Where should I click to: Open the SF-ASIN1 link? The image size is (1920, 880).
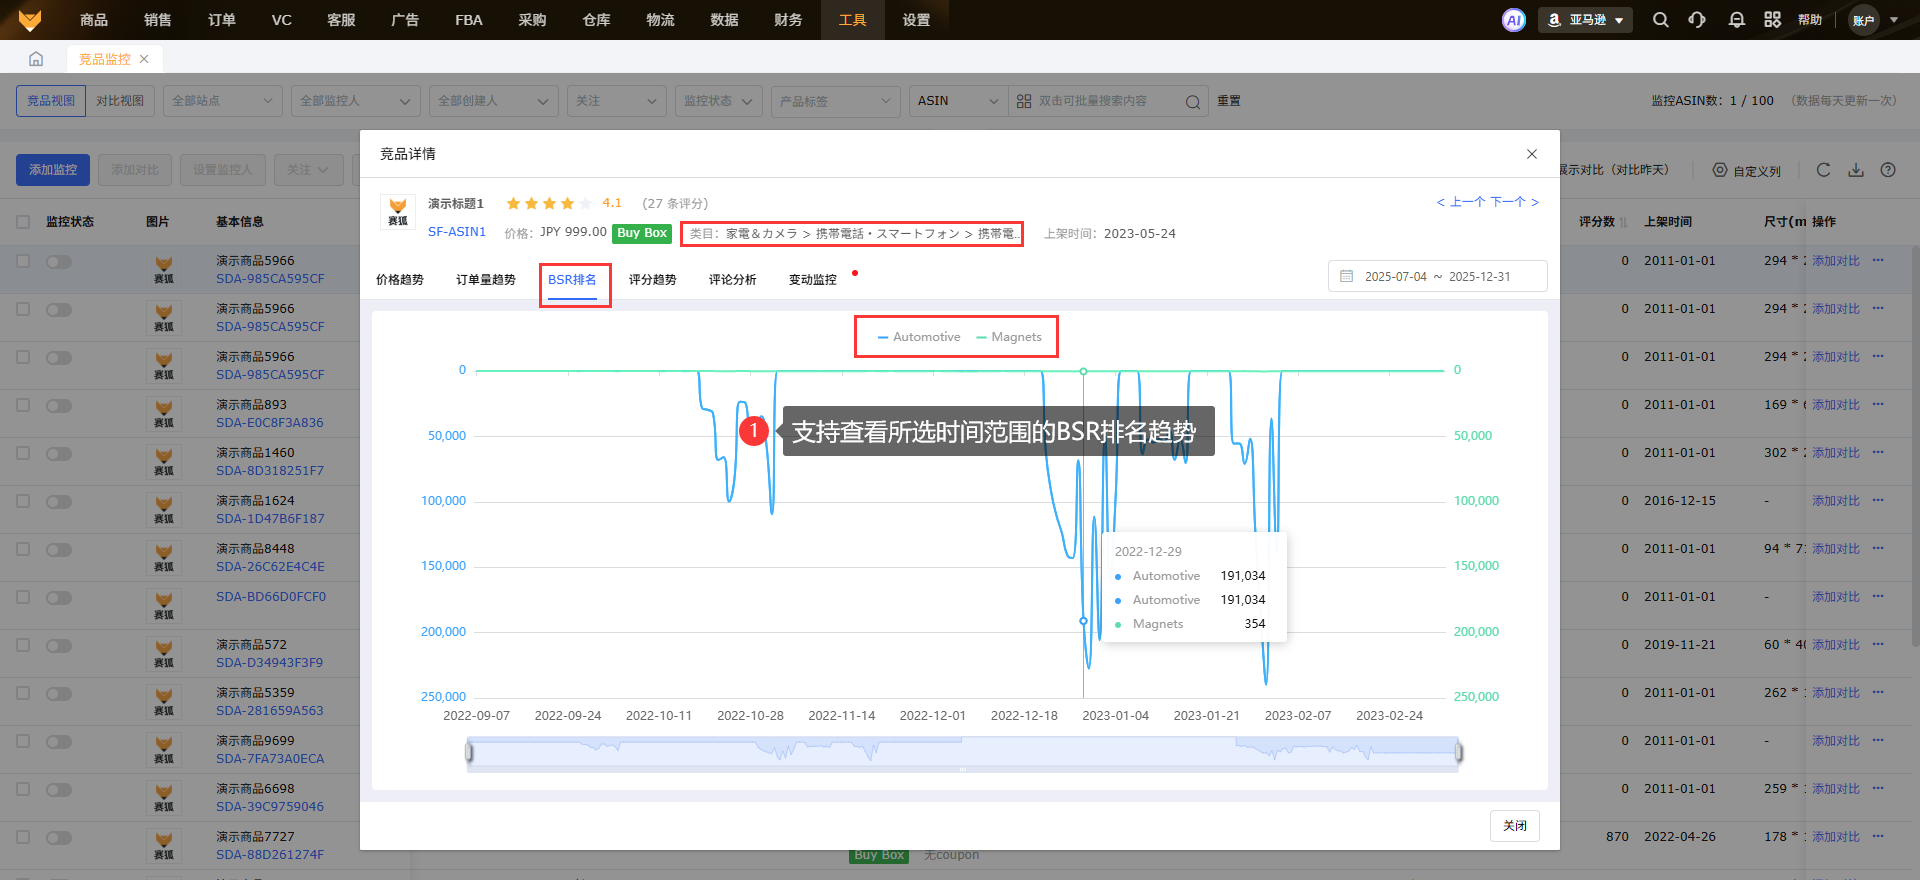coord(457,232)
